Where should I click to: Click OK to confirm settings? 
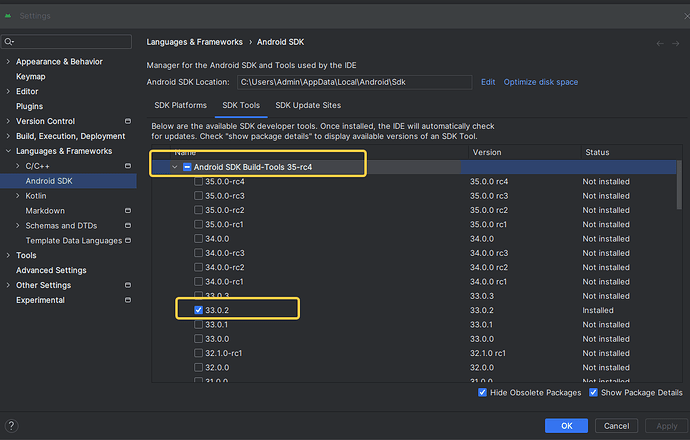coord(566,425)
